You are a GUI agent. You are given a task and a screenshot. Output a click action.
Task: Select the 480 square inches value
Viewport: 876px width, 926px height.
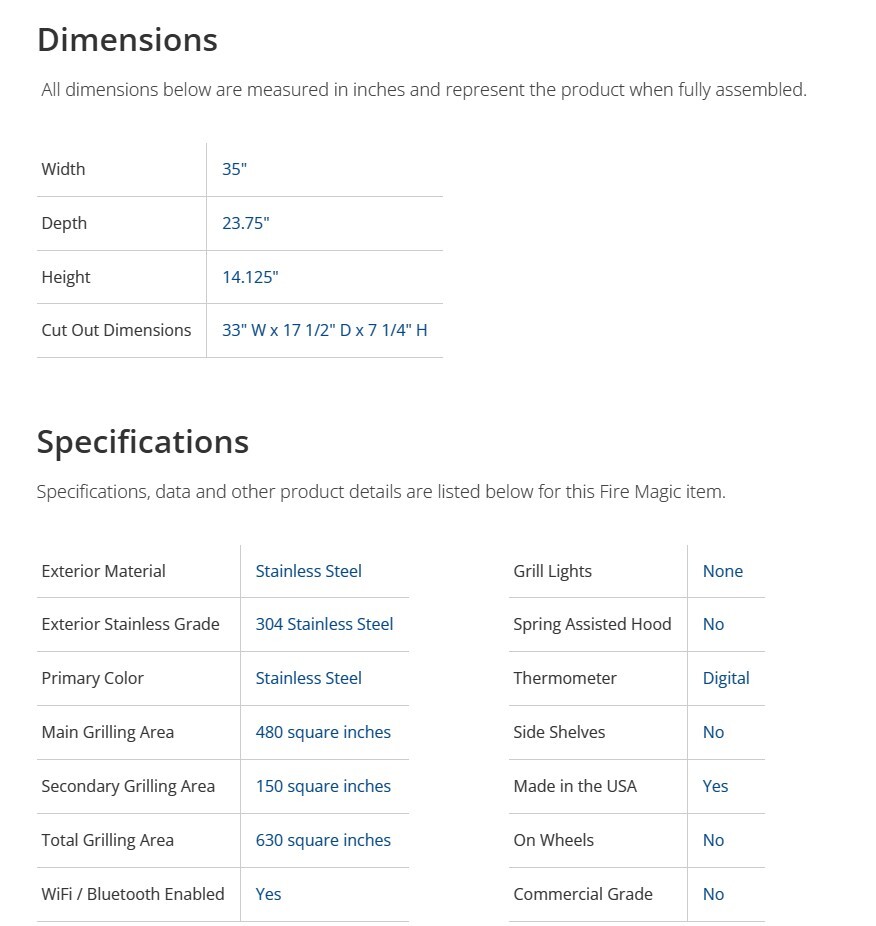(323, 732)
